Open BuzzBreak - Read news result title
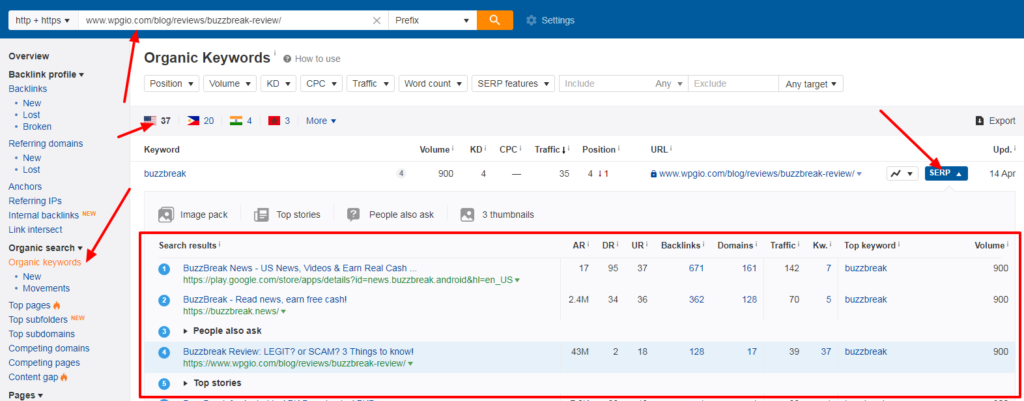The width and height of the screenshot is (1024, 401). (x=264, y=299)
